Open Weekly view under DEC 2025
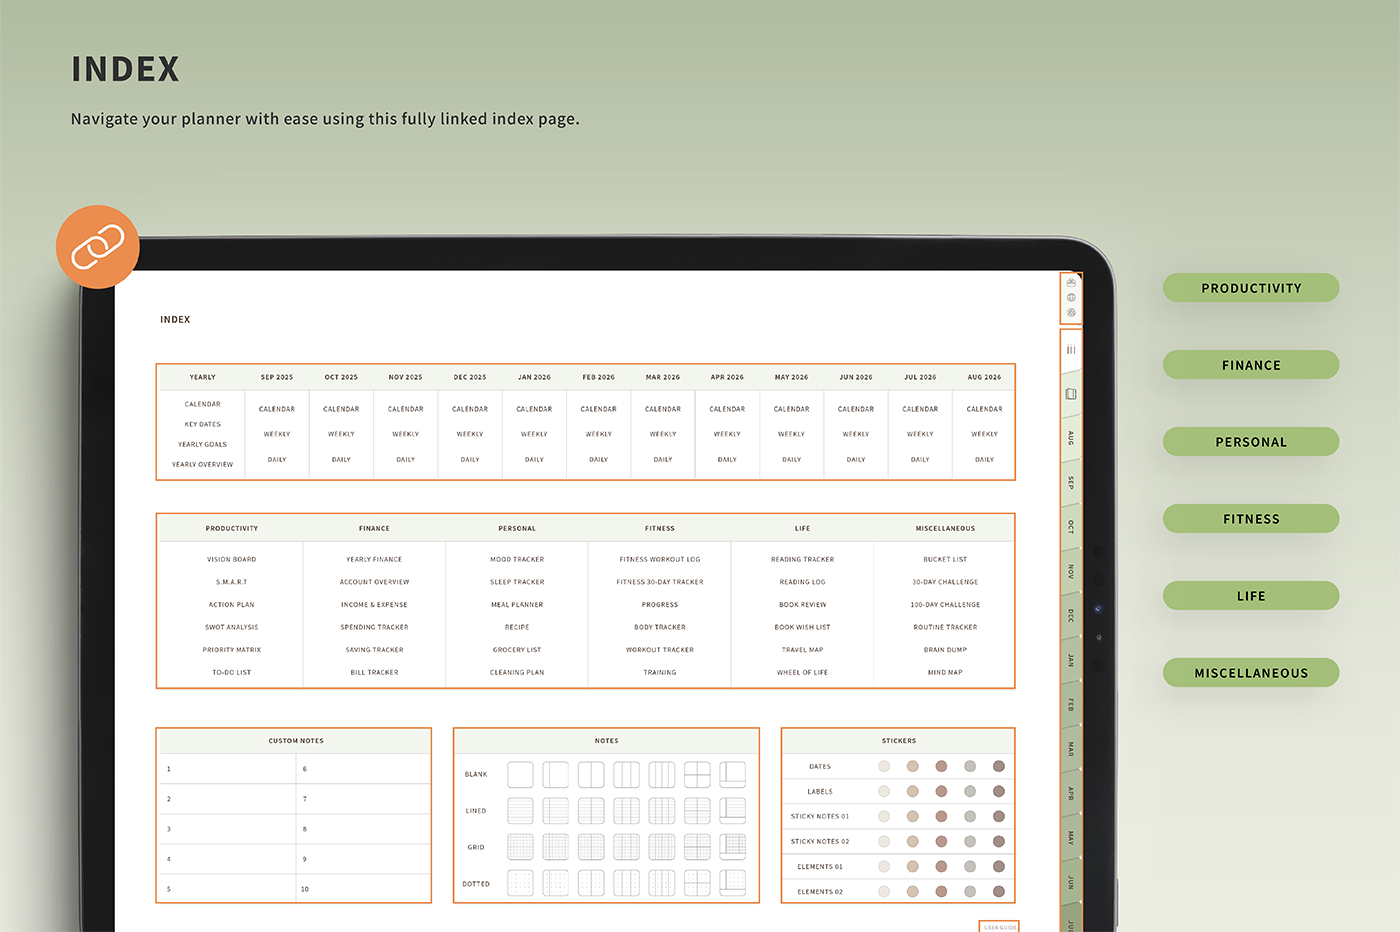 [470, 434]
